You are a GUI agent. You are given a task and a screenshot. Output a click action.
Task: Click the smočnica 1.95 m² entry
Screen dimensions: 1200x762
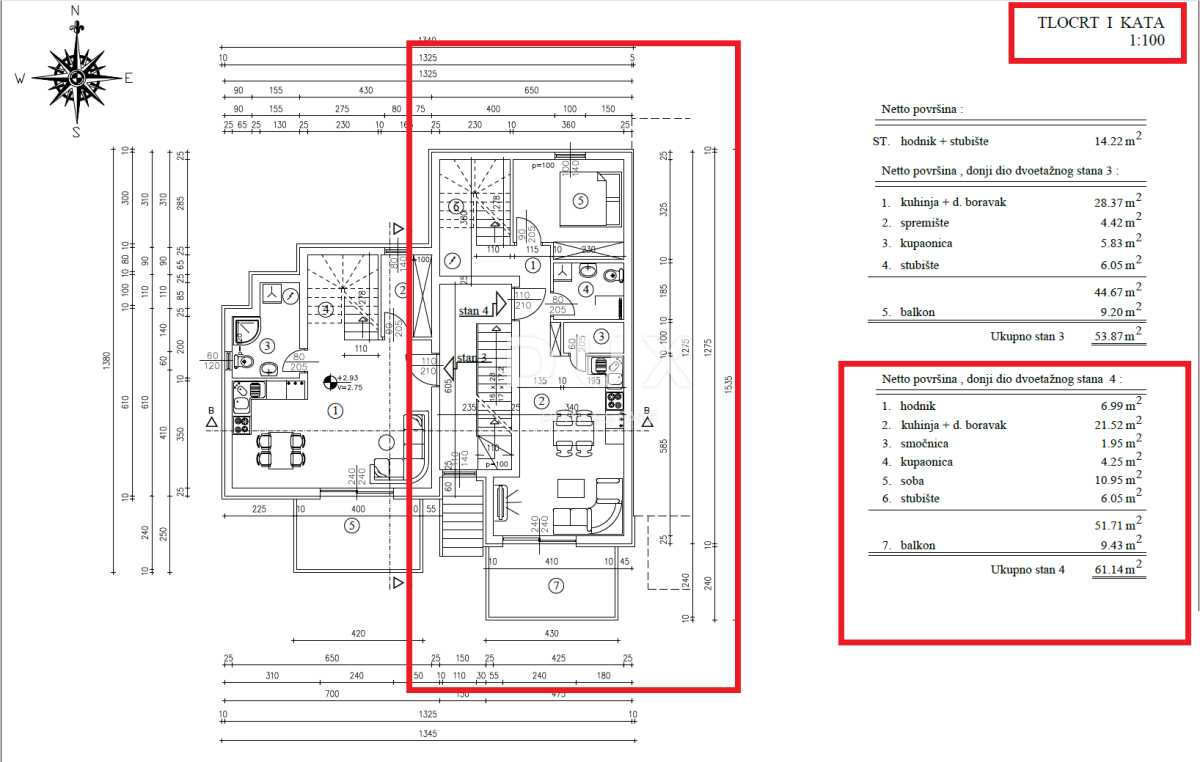pyautogui.click(x=1010, y=443)
